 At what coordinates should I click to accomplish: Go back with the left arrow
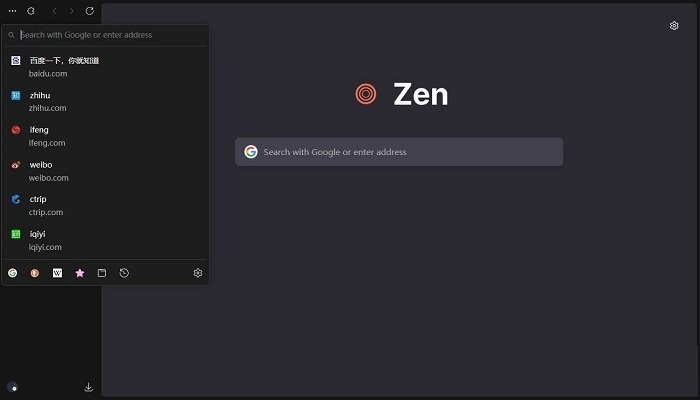click(54, 10)
